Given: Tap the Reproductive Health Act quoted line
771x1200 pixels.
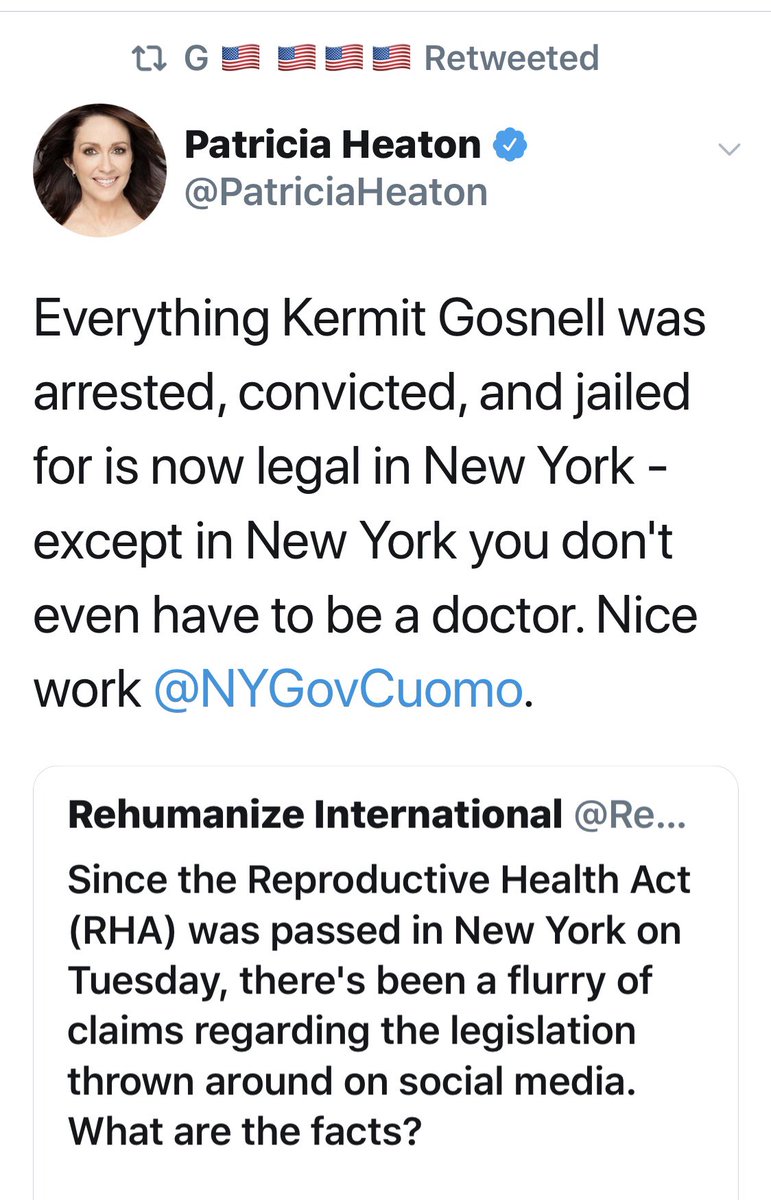Looking at the screenshot, I should tap(379, 879).
